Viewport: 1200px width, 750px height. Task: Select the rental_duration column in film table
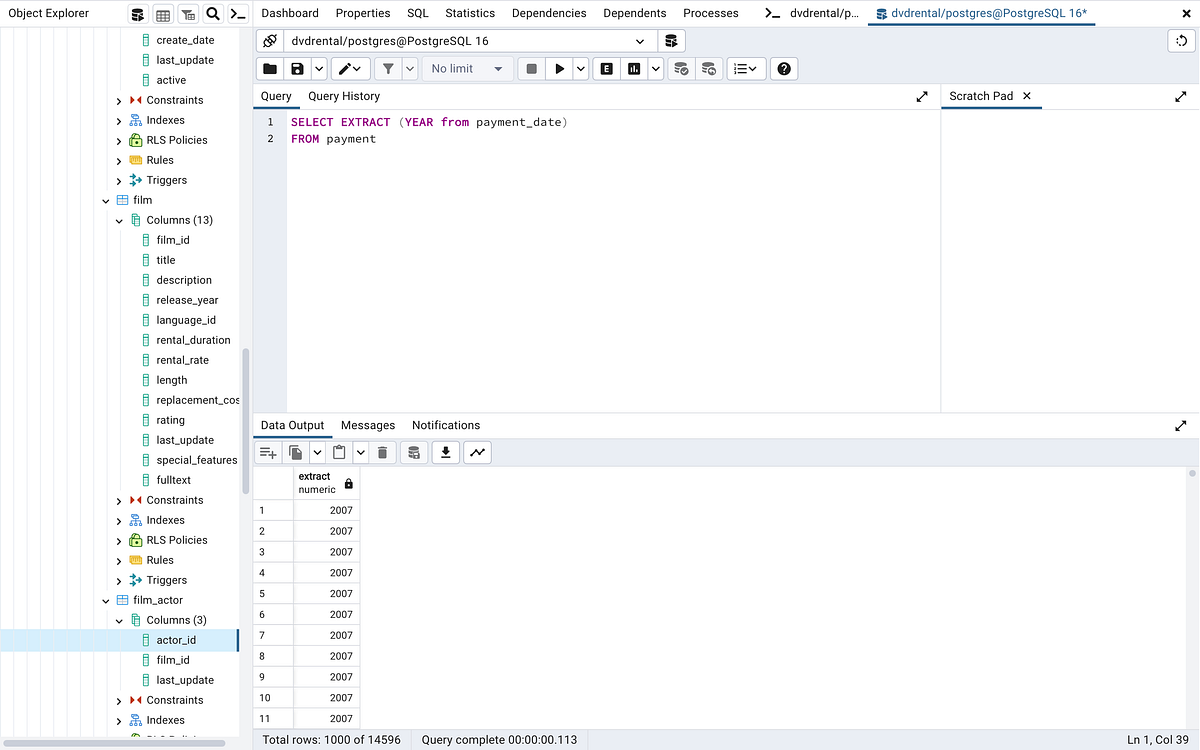192,340
